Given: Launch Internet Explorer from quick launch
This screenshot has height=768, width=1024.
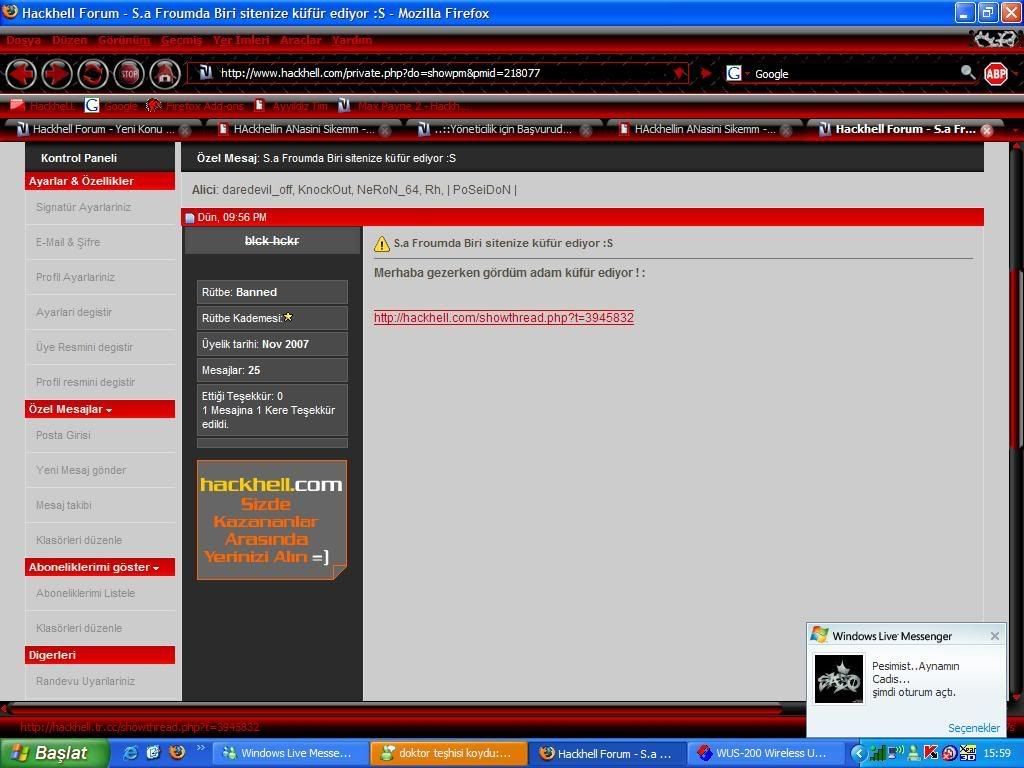Looking at the screenshot, I should [131, 753].
